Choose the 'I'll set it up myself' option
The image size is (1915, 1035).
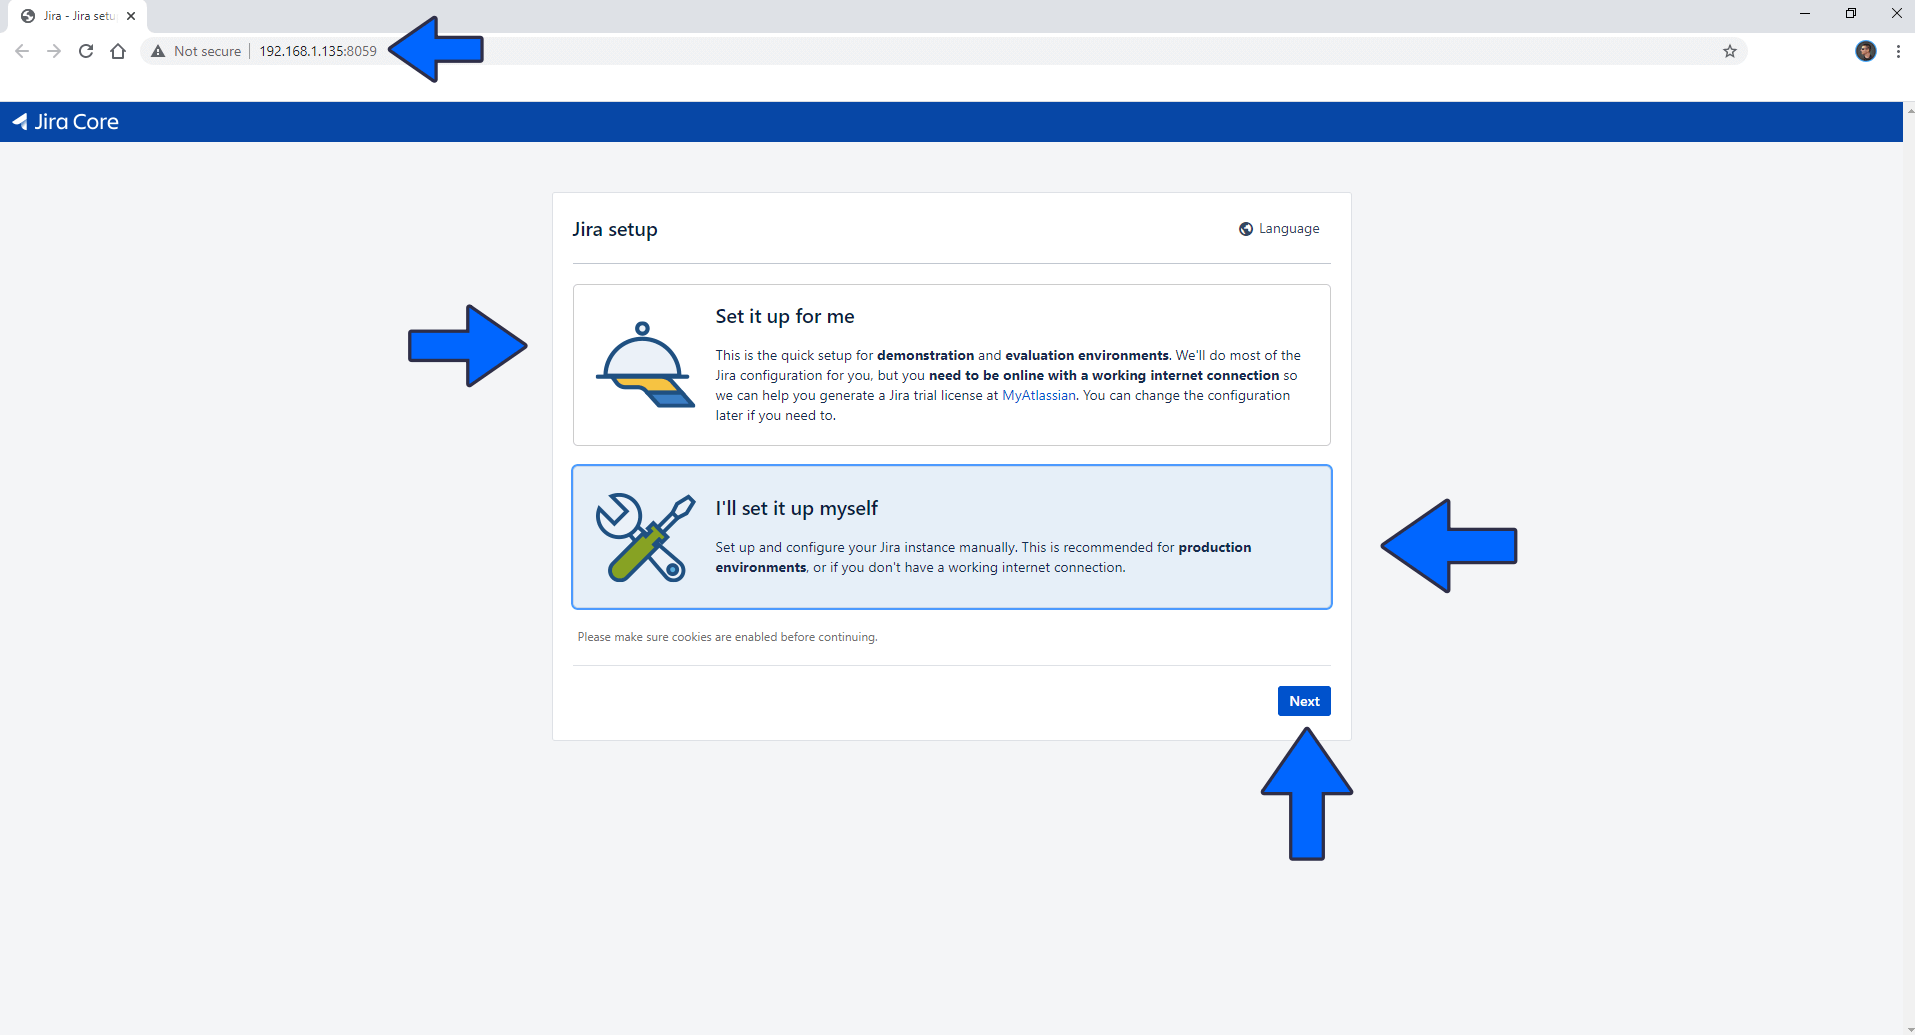click(x=951, y=537)
